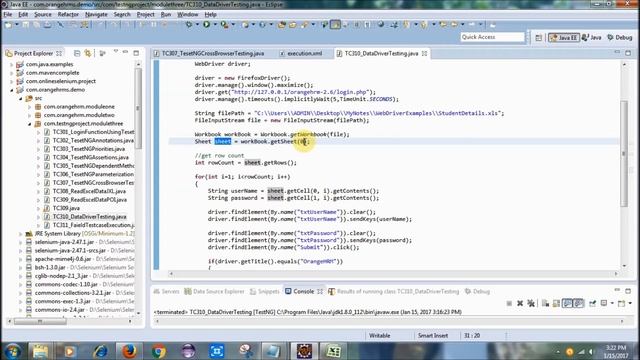
Task: Open the Source menu
Action: pyautogui.click(x=43, y=14)
